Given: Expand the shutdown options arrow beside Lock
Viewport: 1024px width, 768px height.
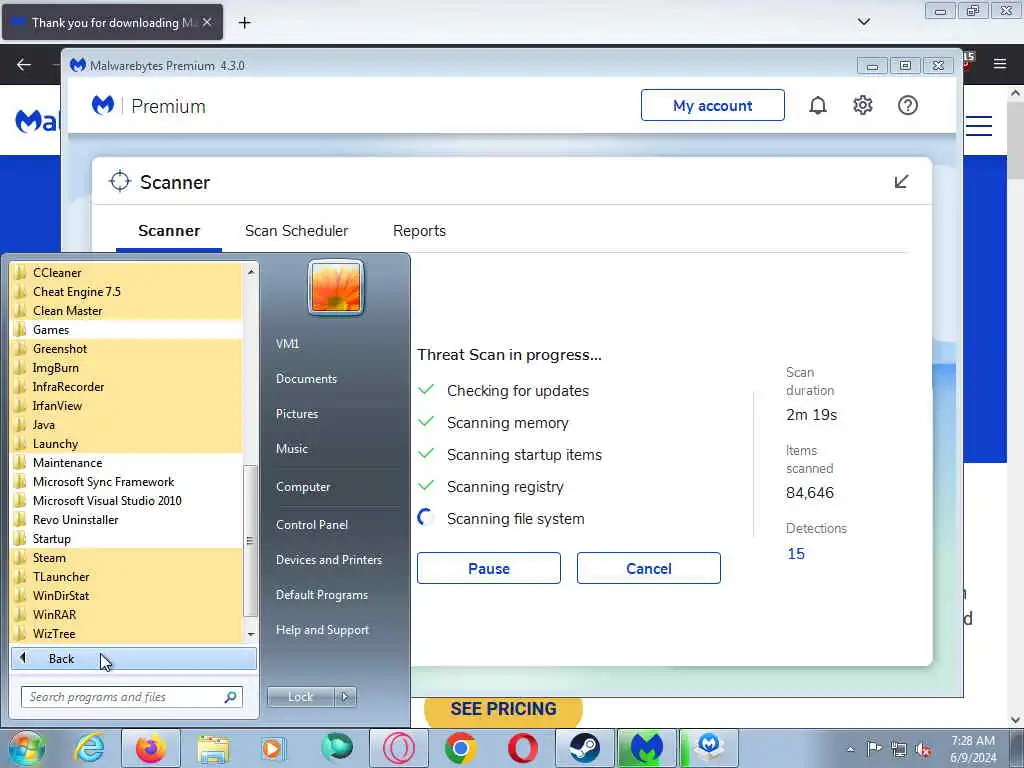Looking at the screenshot, I should tap(345, 697).
